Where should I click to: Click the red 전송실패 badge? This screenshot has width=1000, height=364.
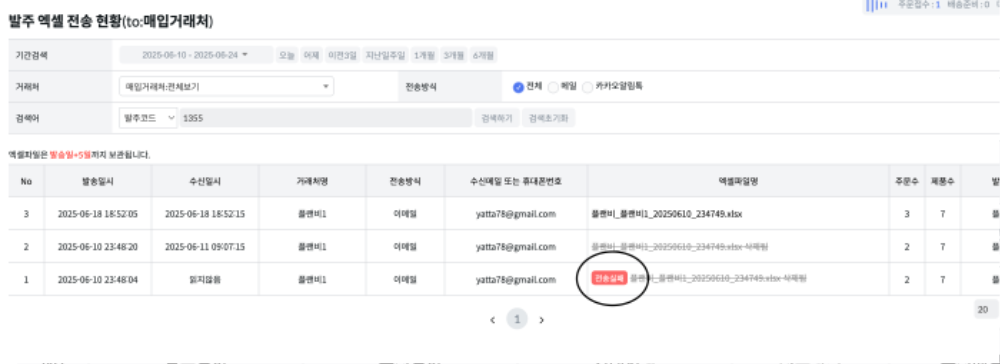point(610,279)
